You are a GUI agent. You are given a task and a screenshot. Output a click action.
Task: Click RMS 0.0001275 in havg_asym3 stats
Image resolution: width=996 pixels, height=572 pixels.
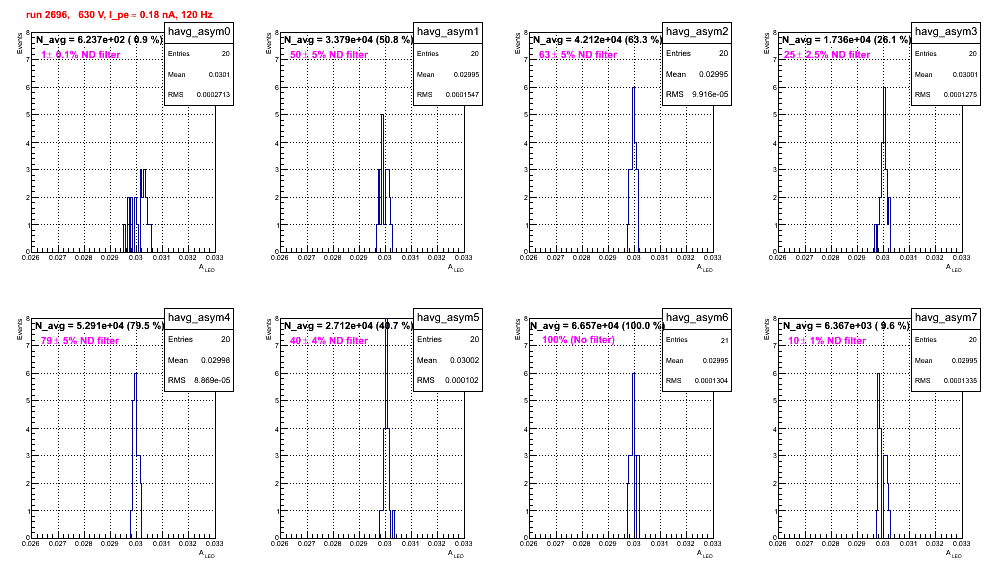pos(946,94)
